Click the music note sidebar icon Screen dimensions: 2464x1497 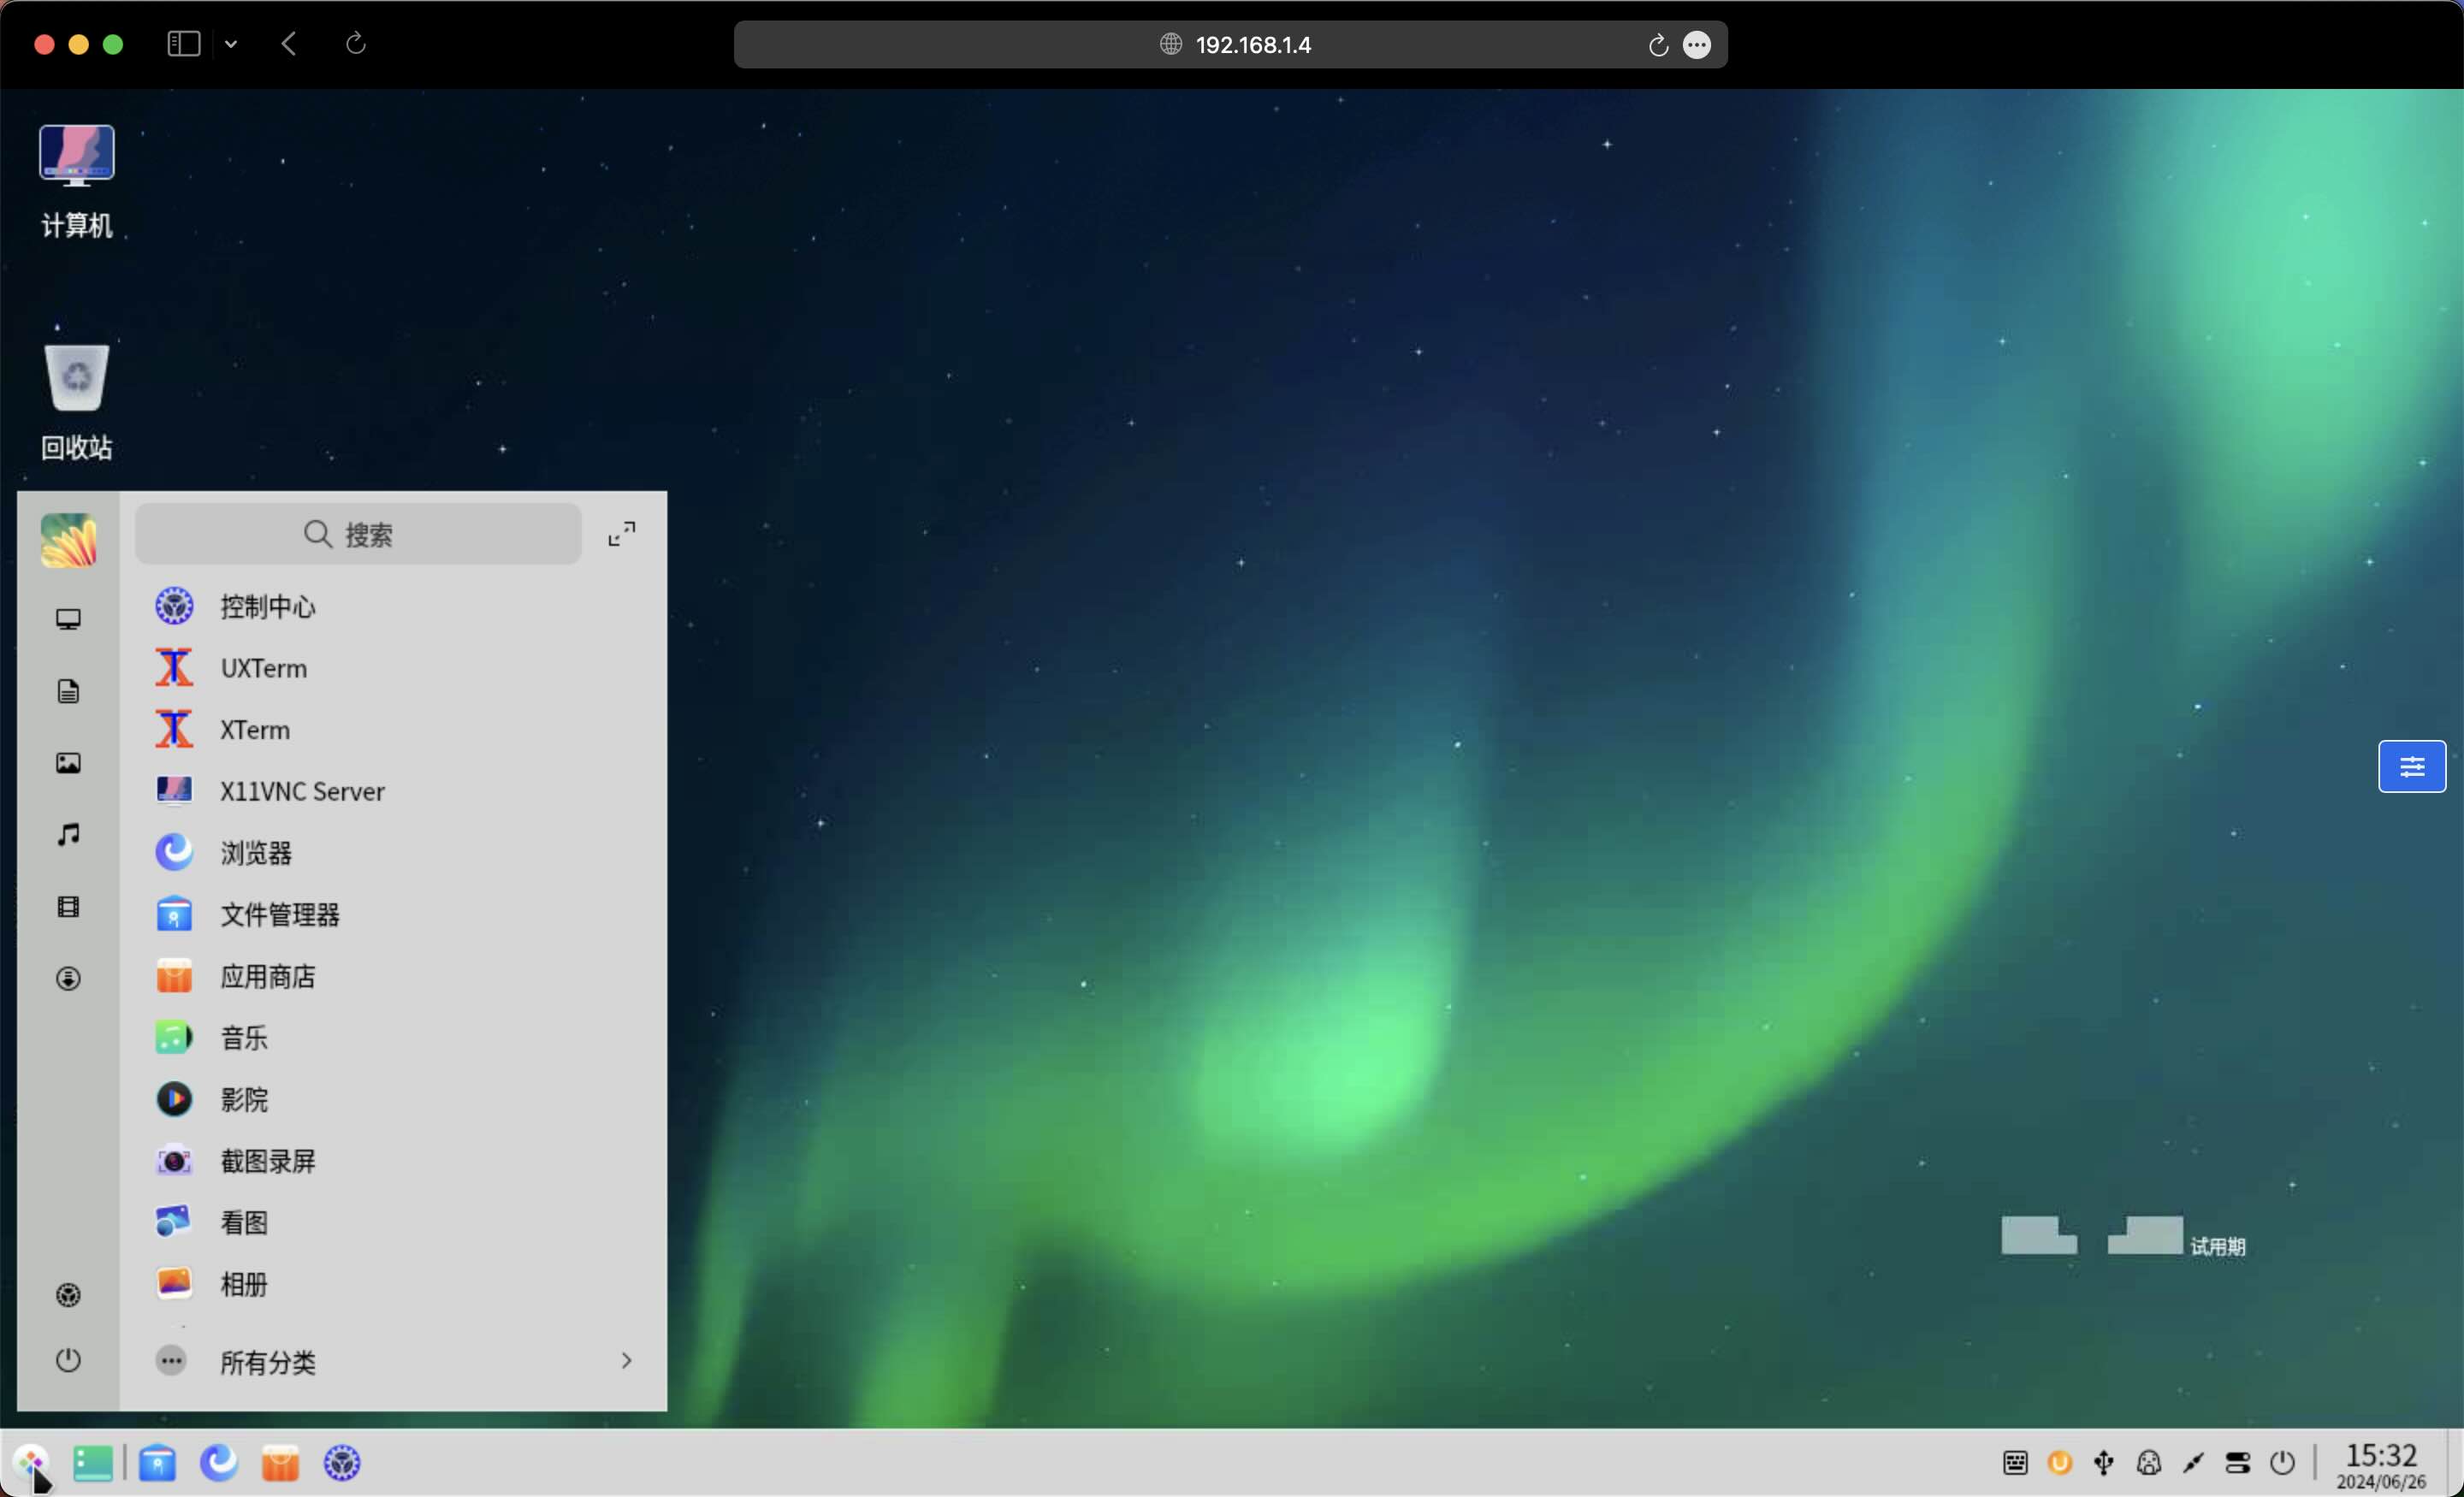click(x=68, y=834)
